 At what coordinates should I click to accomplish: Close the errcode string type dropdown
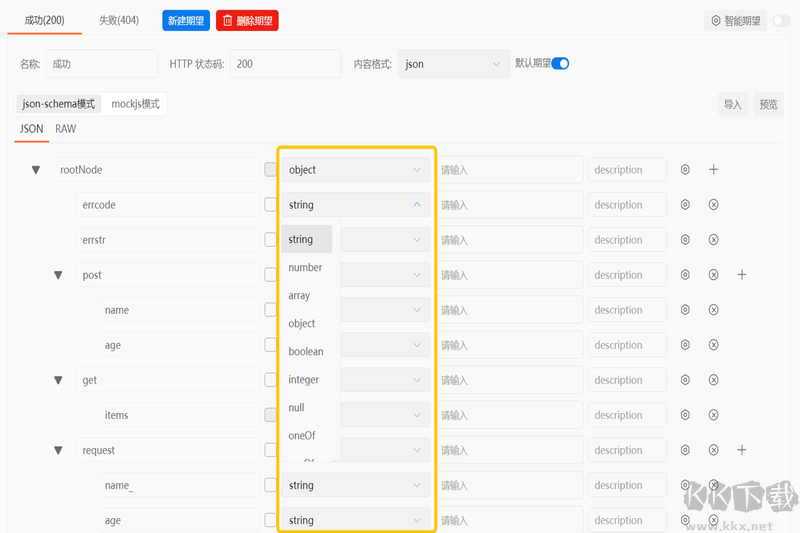click(355, 205)
